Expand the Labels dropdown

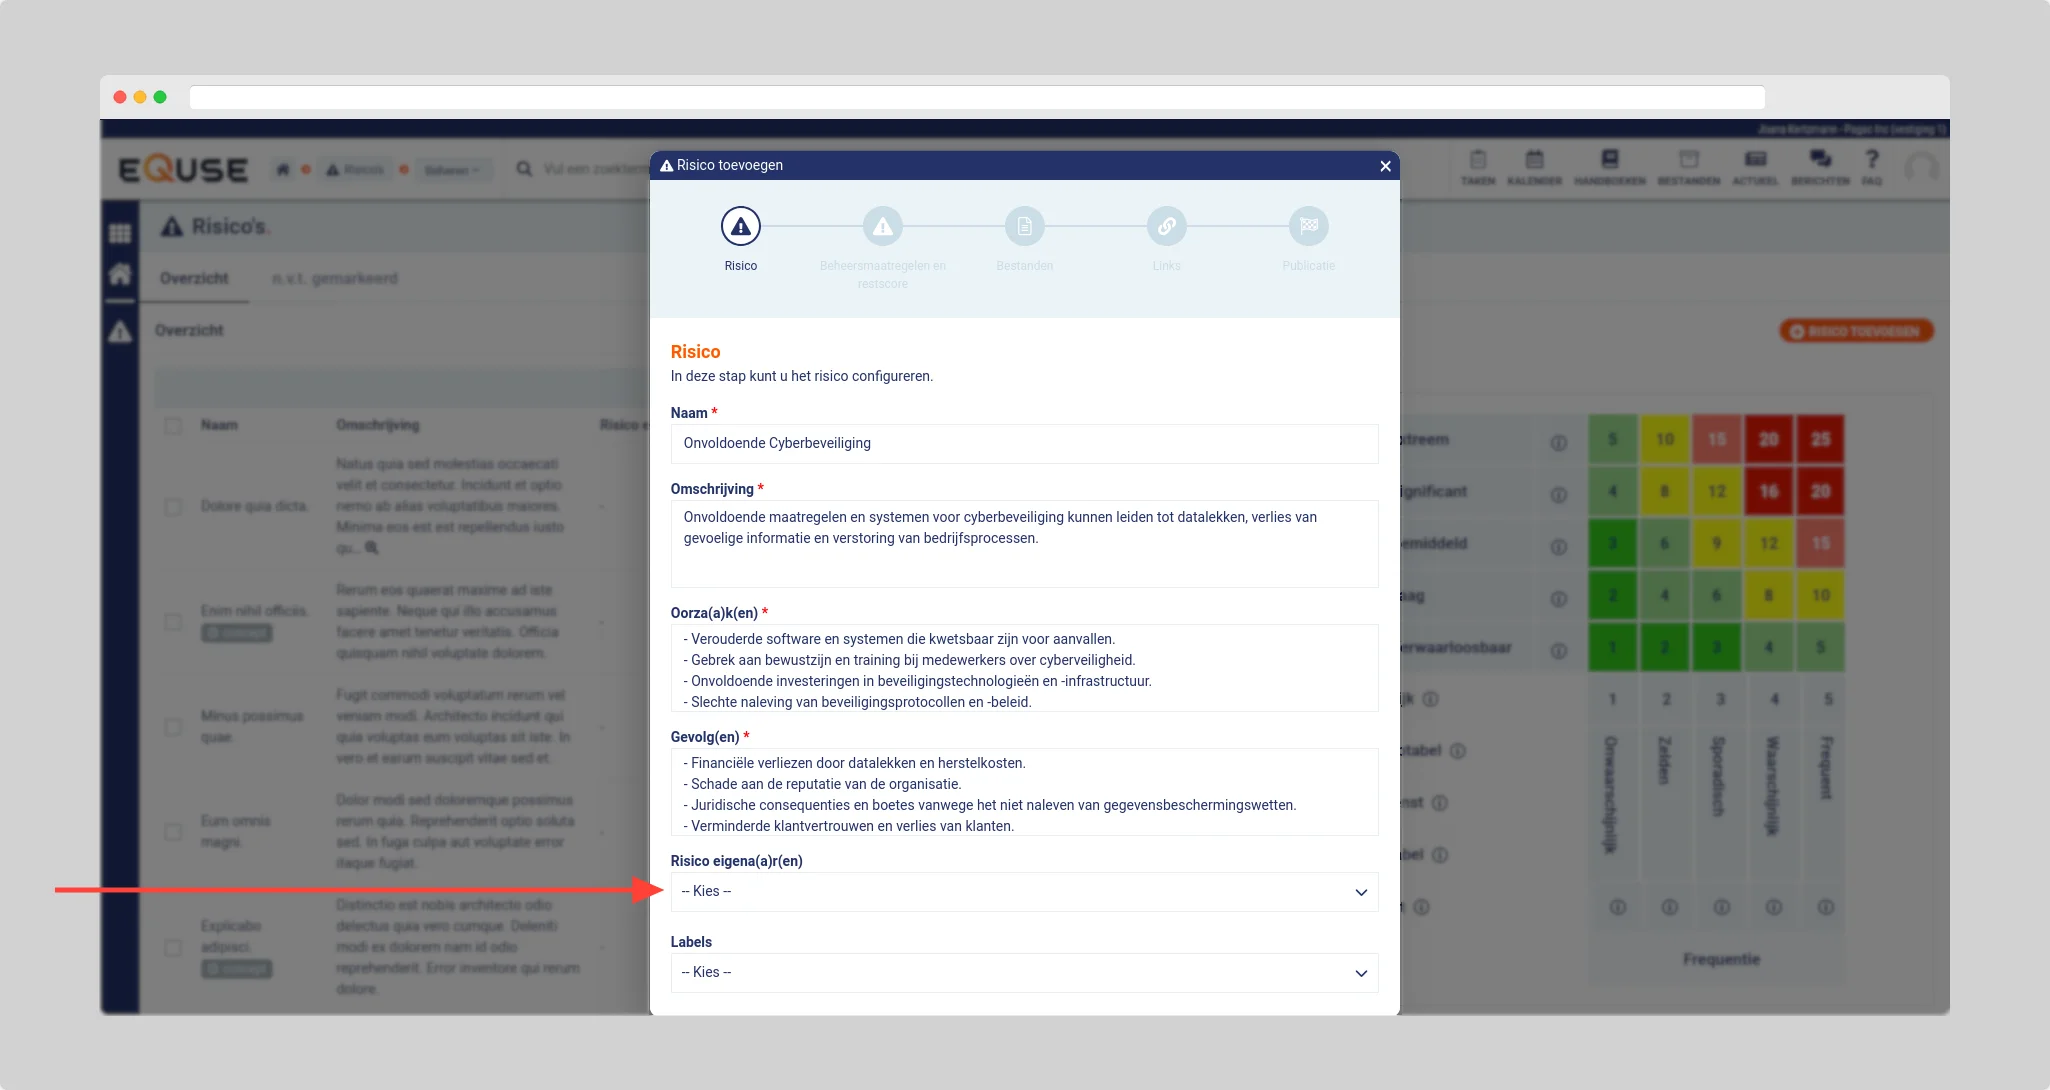1024,973
